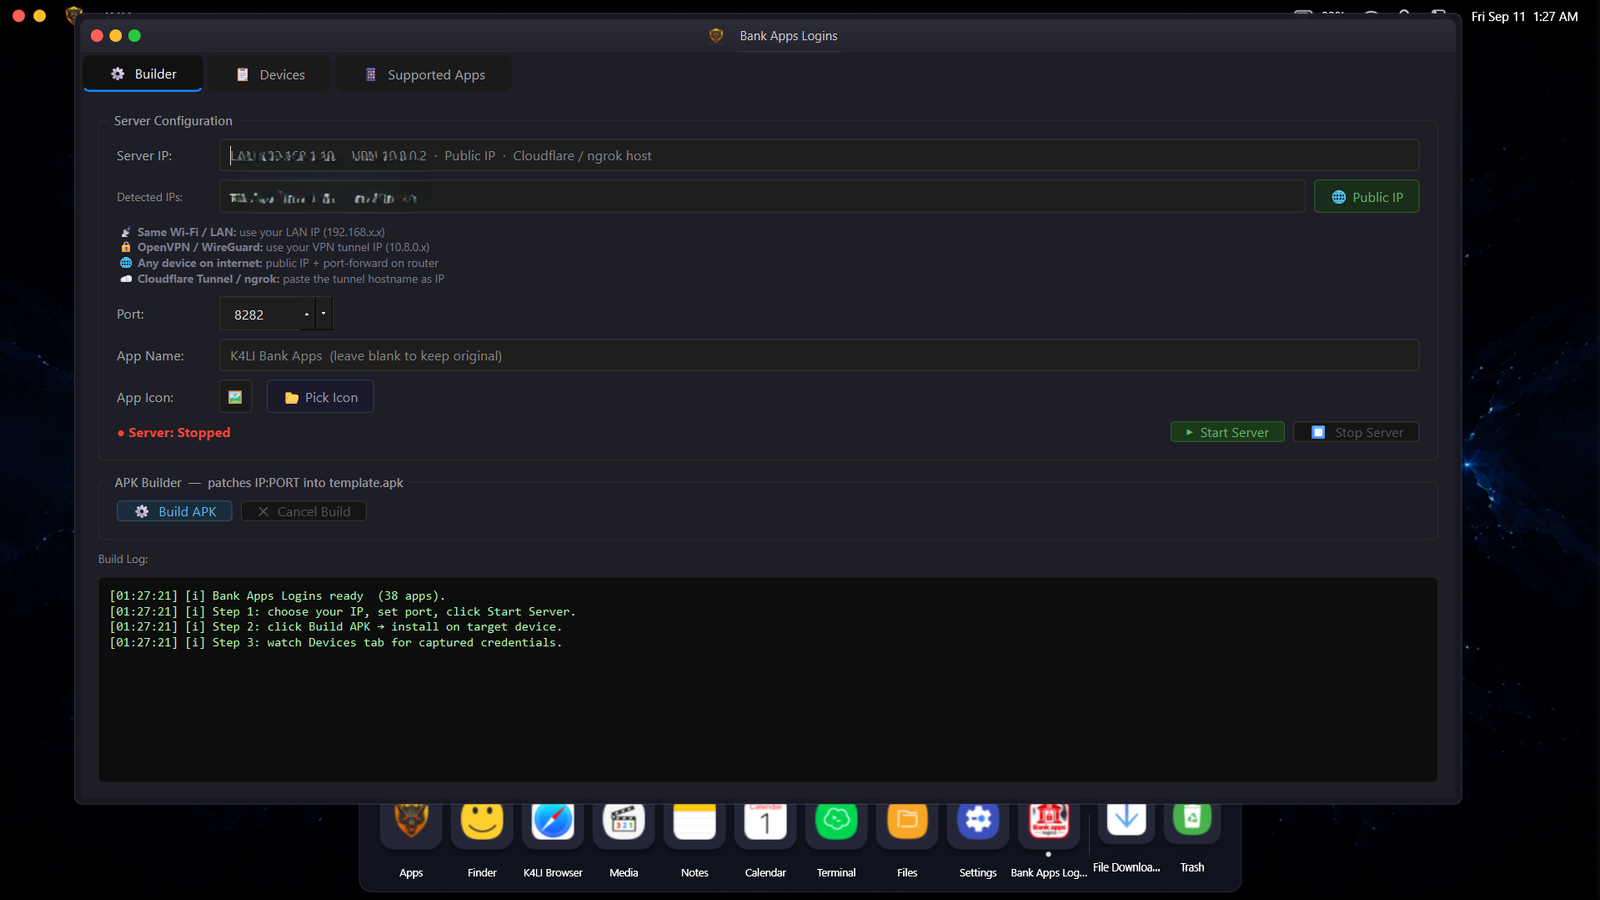
Task: Click the log line starting 'Step 1: choose your IP'
Action: (342, 611)
